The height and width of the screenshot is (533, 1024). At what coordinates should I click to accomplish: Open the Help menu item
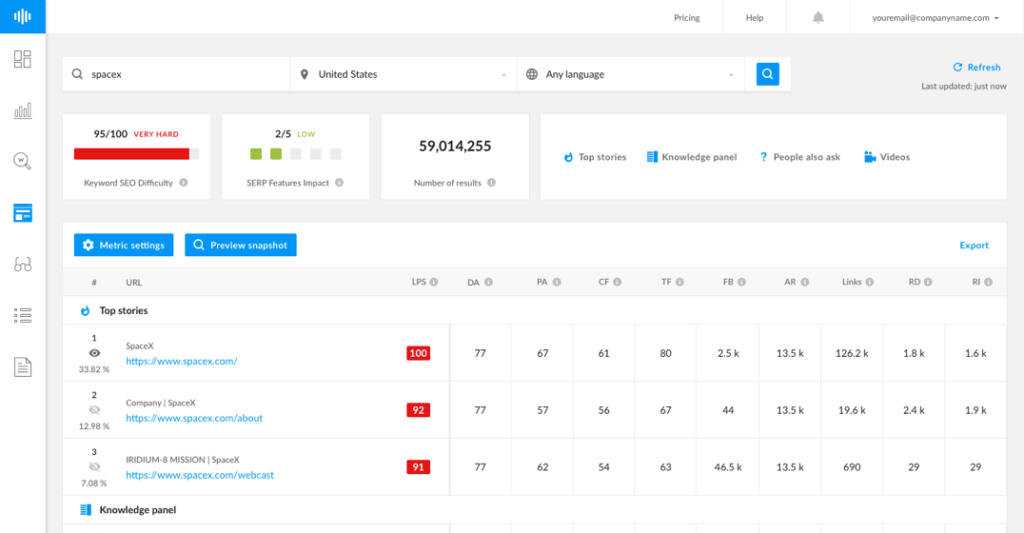pyautogui.click(x=754, y=18)
